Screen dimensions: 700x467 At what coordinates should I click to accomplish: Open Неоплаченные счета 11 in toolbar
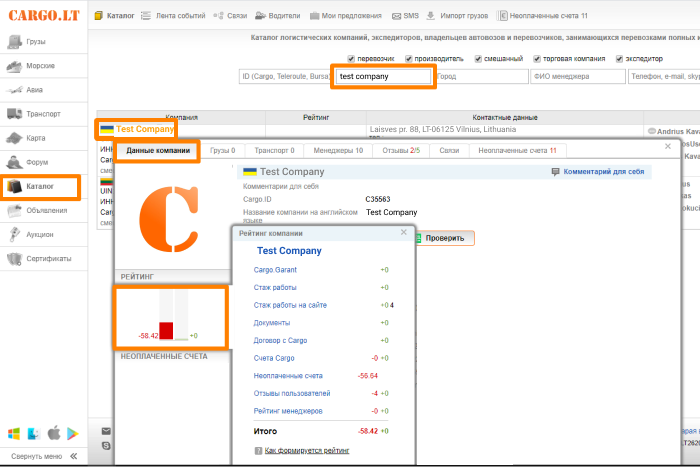pyautogui.click(x=543, y=16)
